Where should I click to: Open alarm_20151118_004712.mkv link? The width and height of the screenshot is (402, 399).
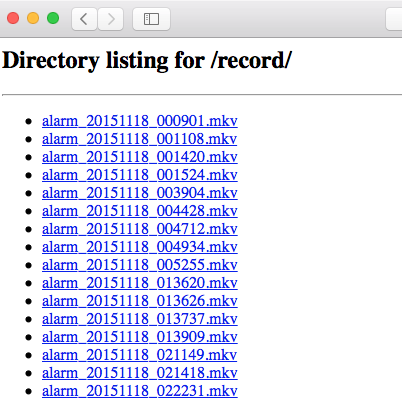click(x=140, y=229)
